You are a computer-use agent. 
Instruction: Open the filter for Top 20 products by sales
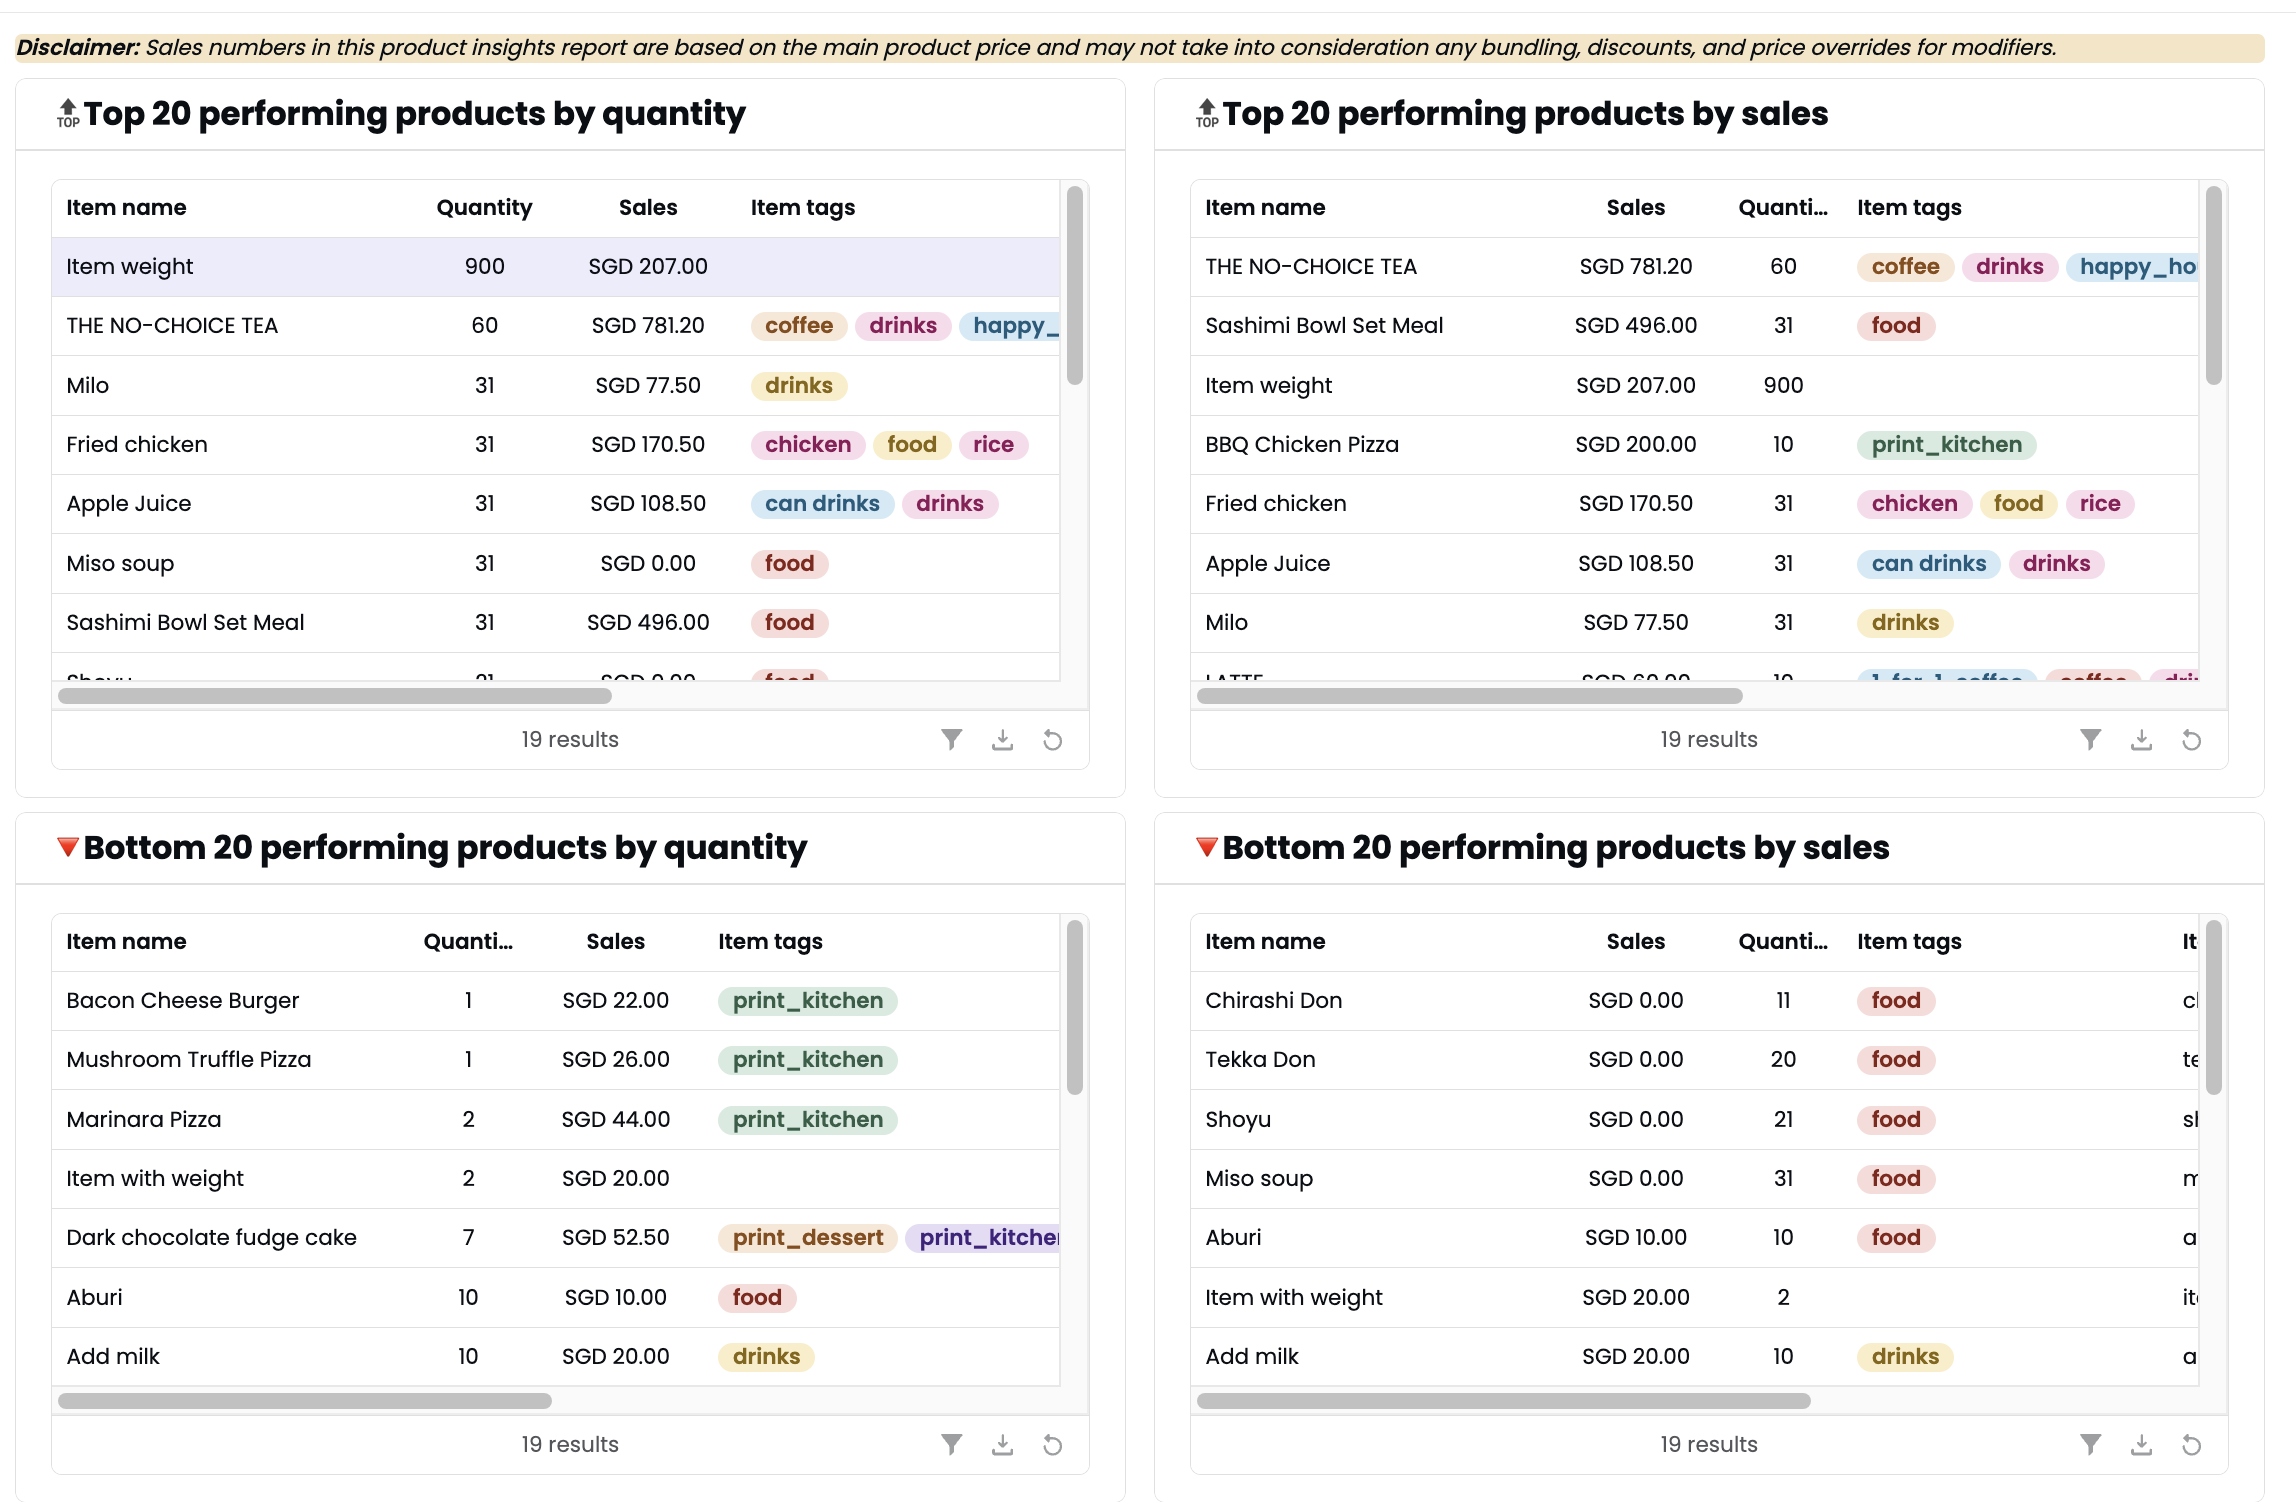coord(2090,740)
